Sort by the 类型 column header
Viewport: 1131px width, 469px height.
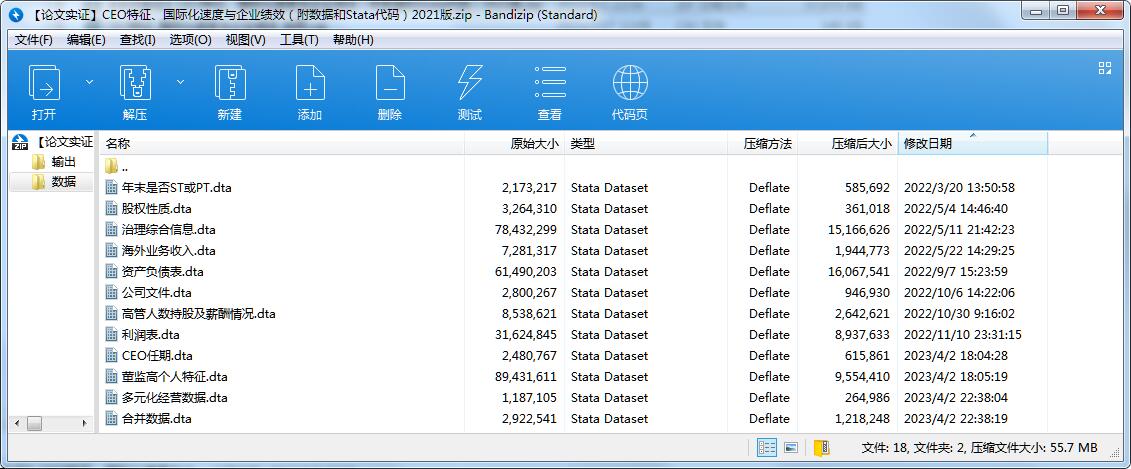pyautogui.click(x=646, y=144)
